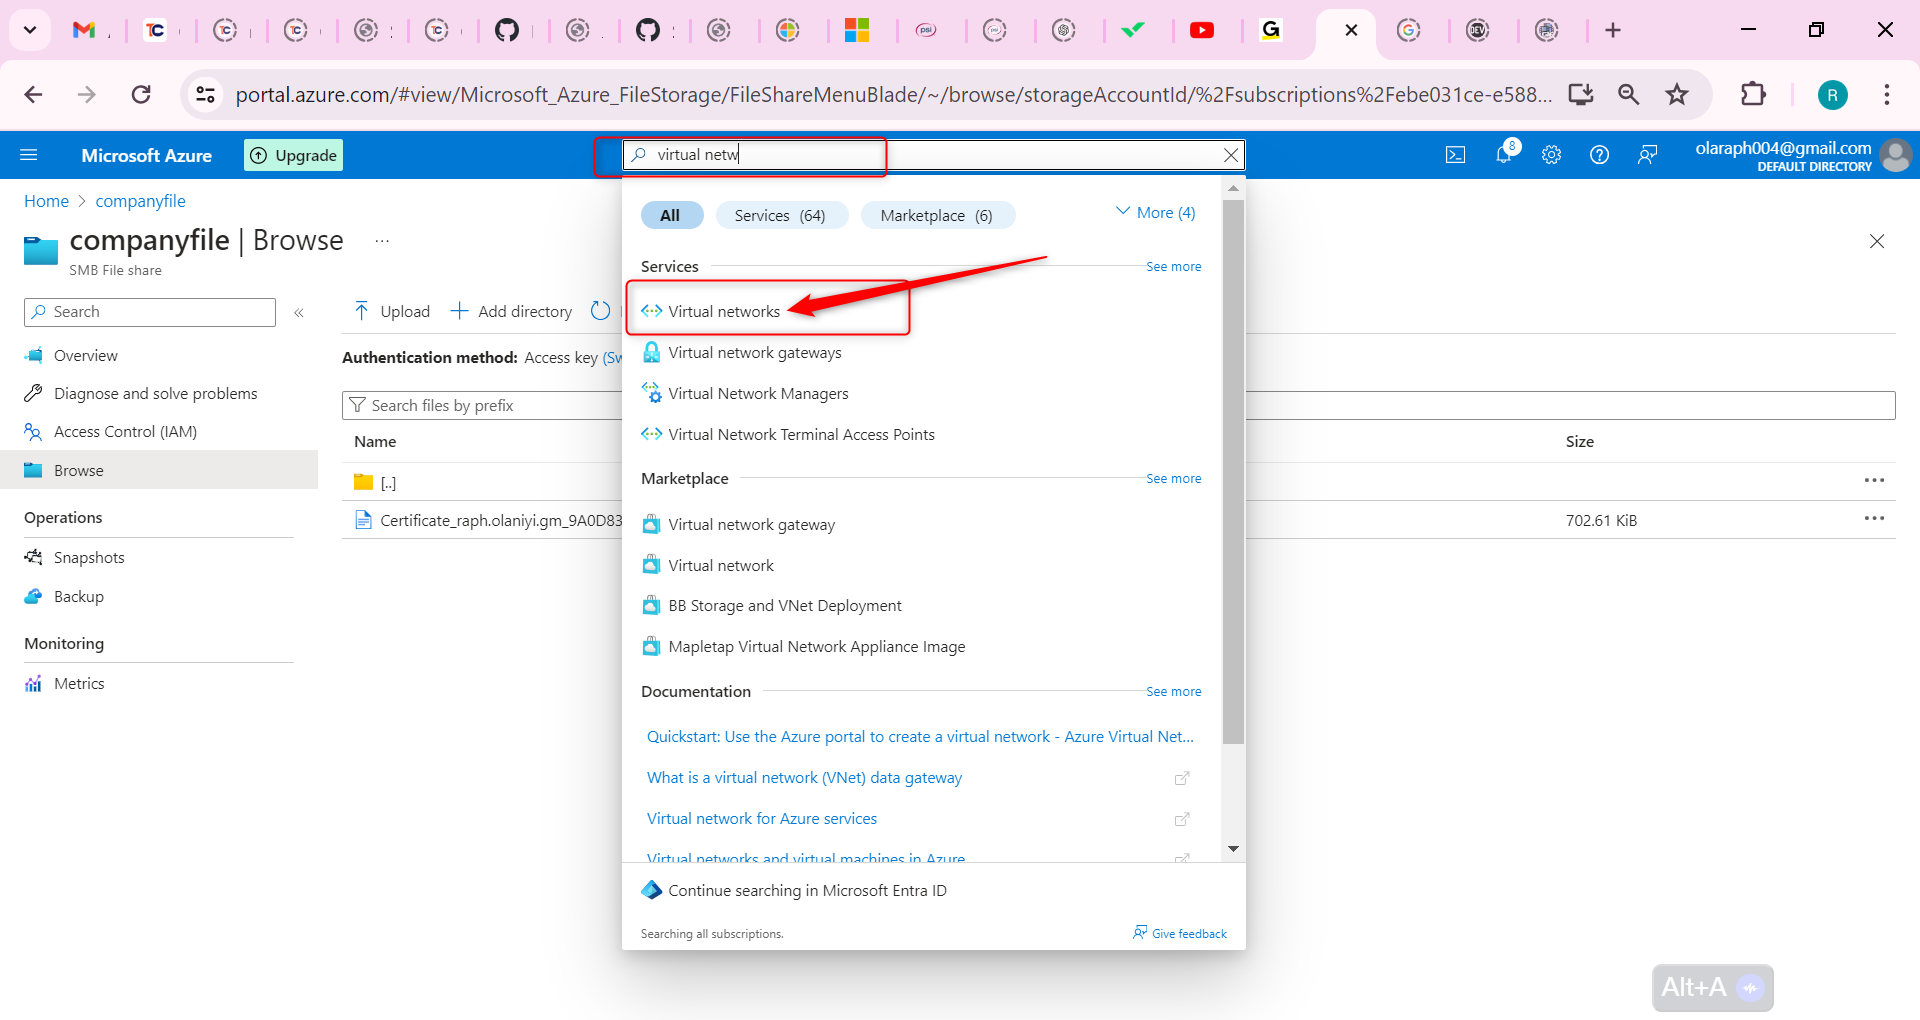Go to Microsoft Azure home logo
Viewport: 1920px width, 1020px height.
147,155
